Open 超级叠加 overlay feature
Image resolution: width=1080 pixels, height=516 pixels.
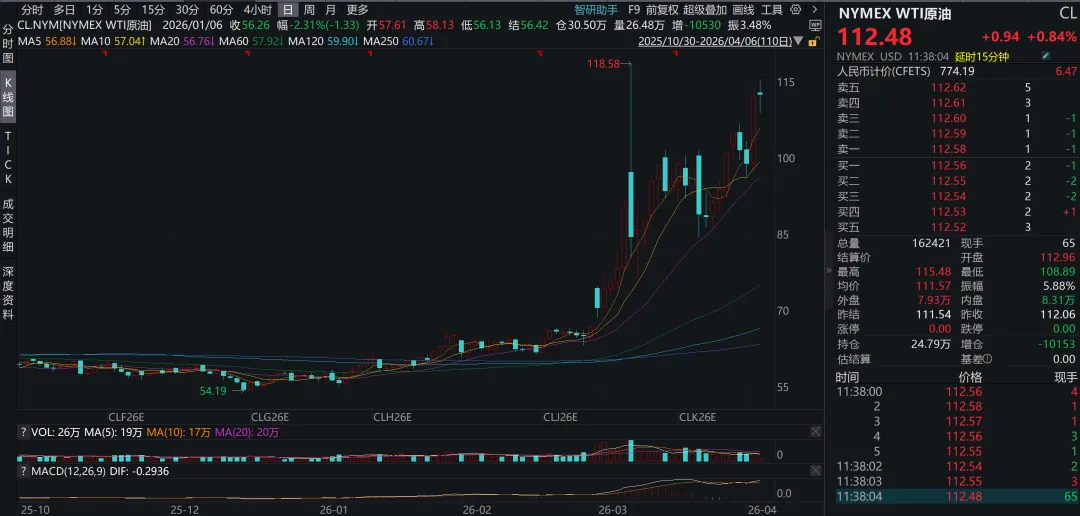pos(705,10)
